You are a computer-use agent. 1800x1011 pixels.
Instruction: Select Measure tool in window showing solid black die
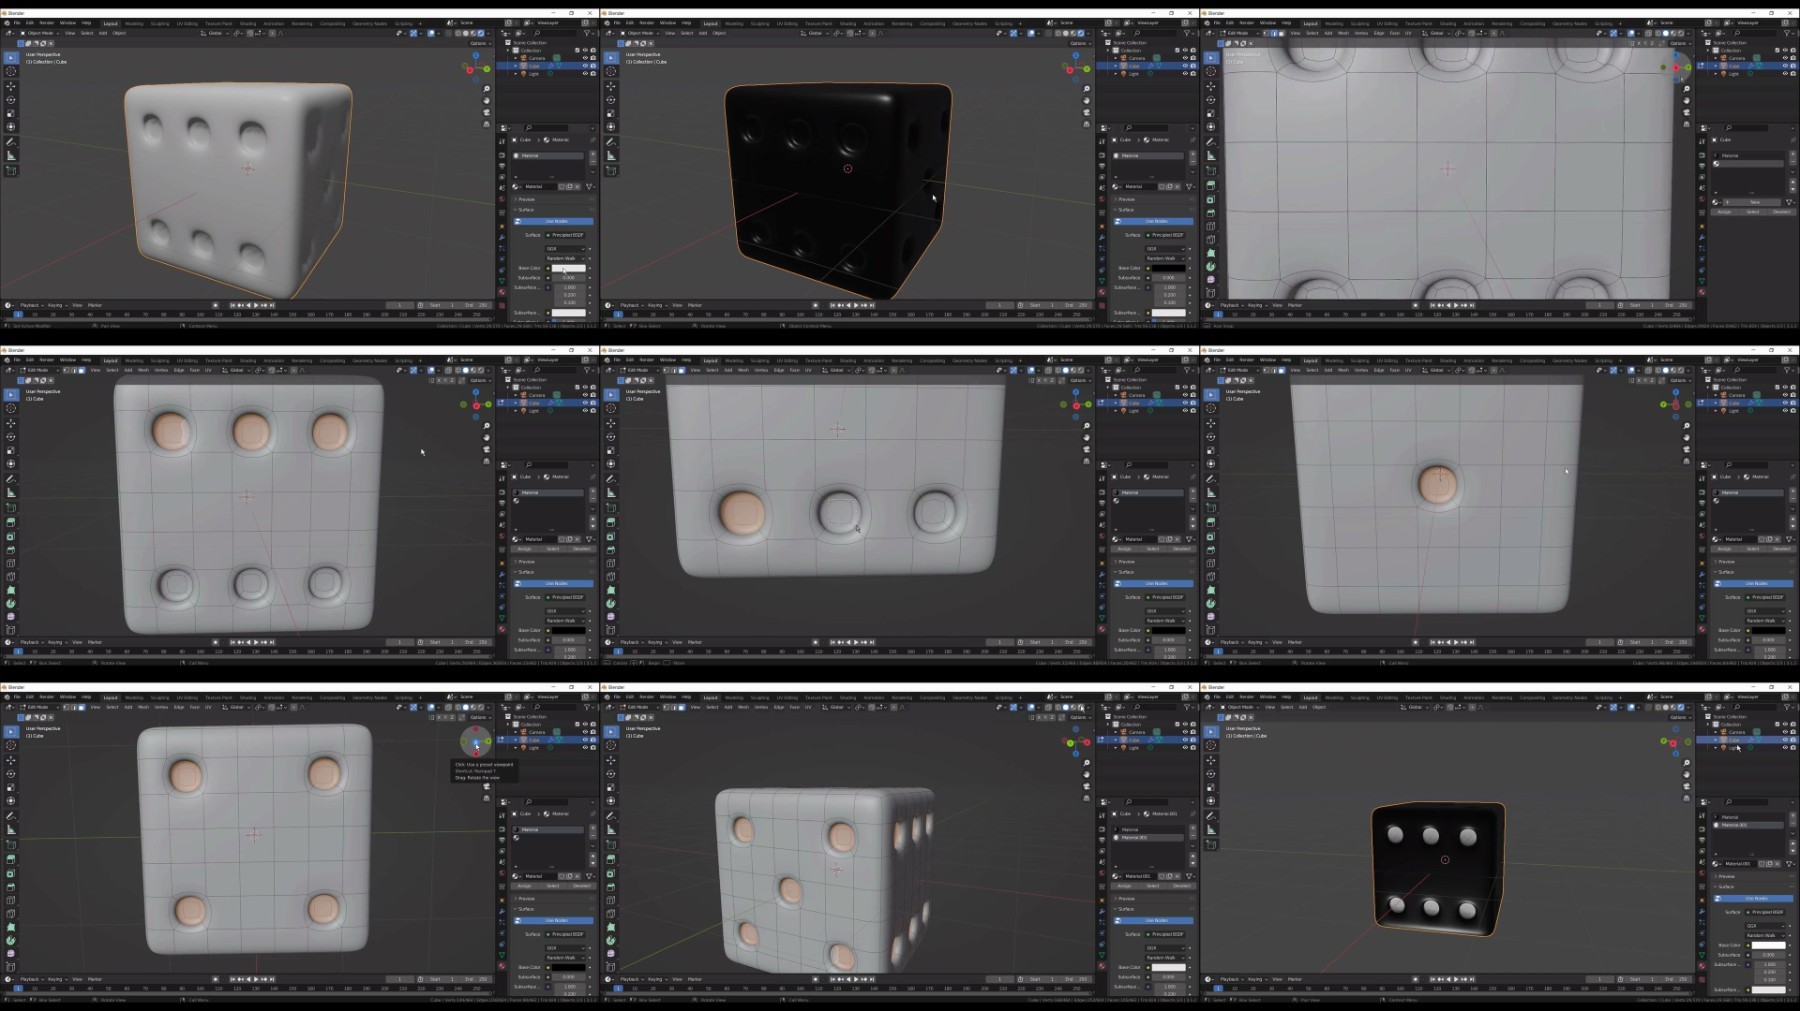(611, 156)
